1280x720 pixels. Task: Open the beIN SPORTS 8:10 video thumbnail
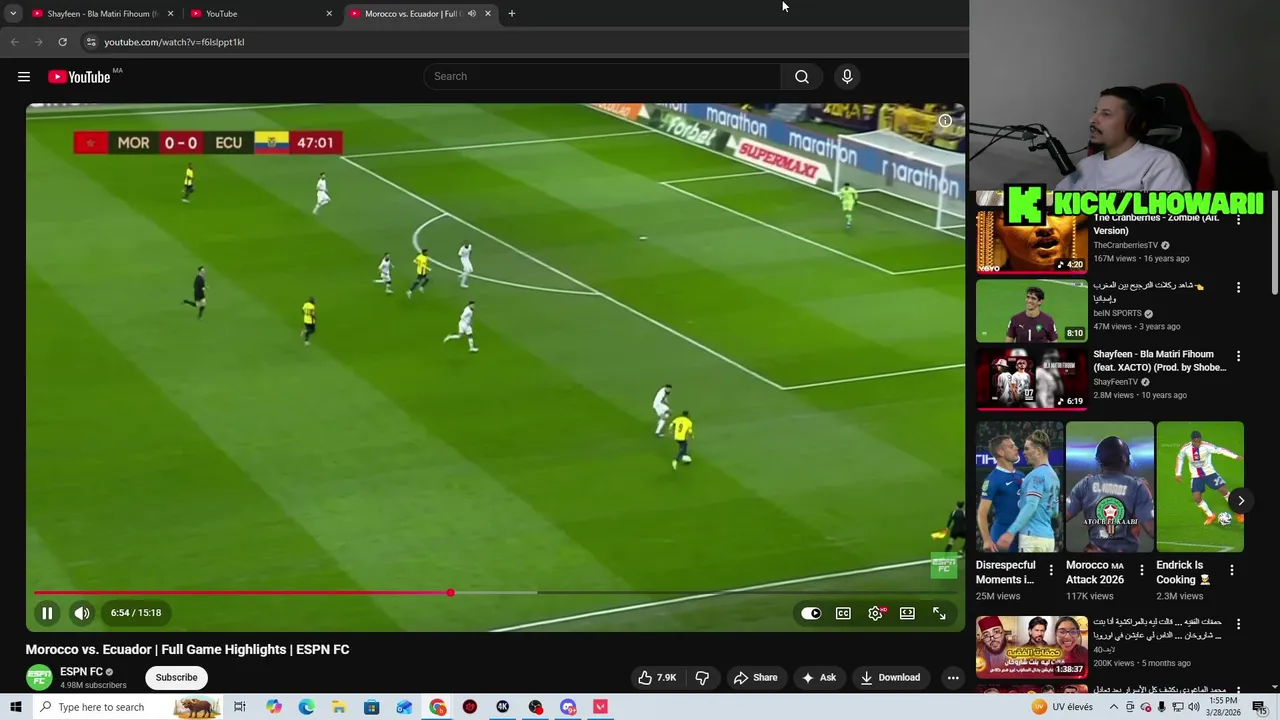(x=1031, y=311)
